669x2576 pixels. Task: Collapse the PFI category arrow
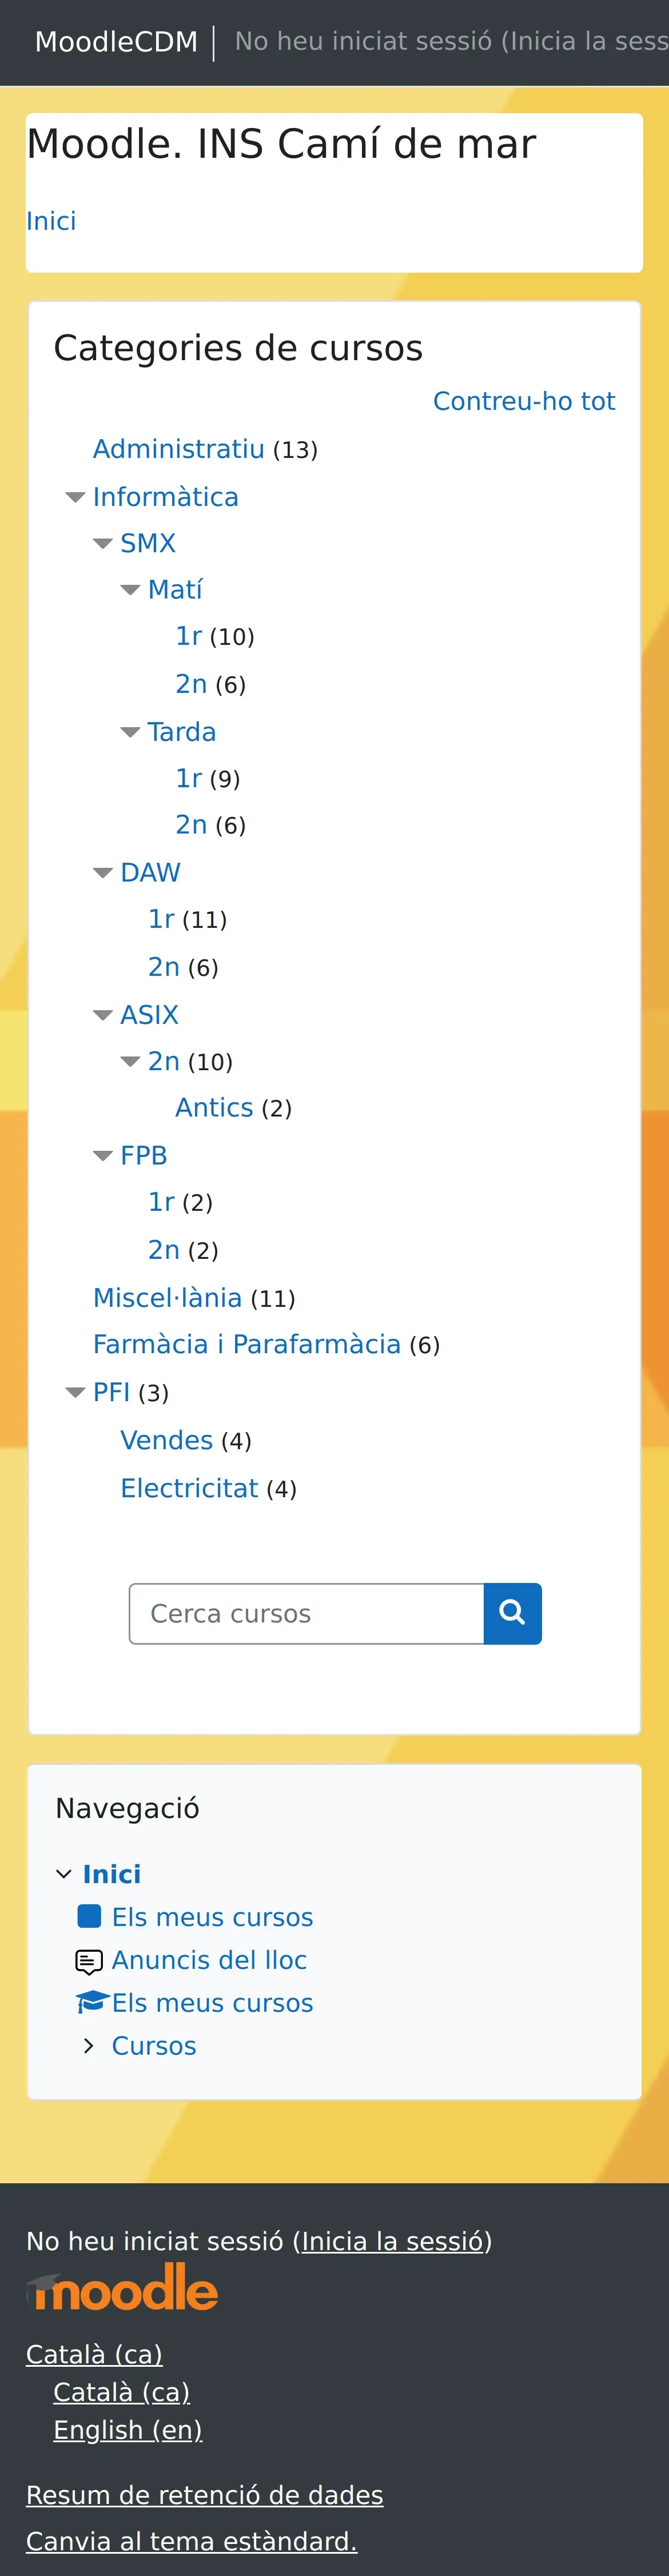click(x=75, y=1392)
